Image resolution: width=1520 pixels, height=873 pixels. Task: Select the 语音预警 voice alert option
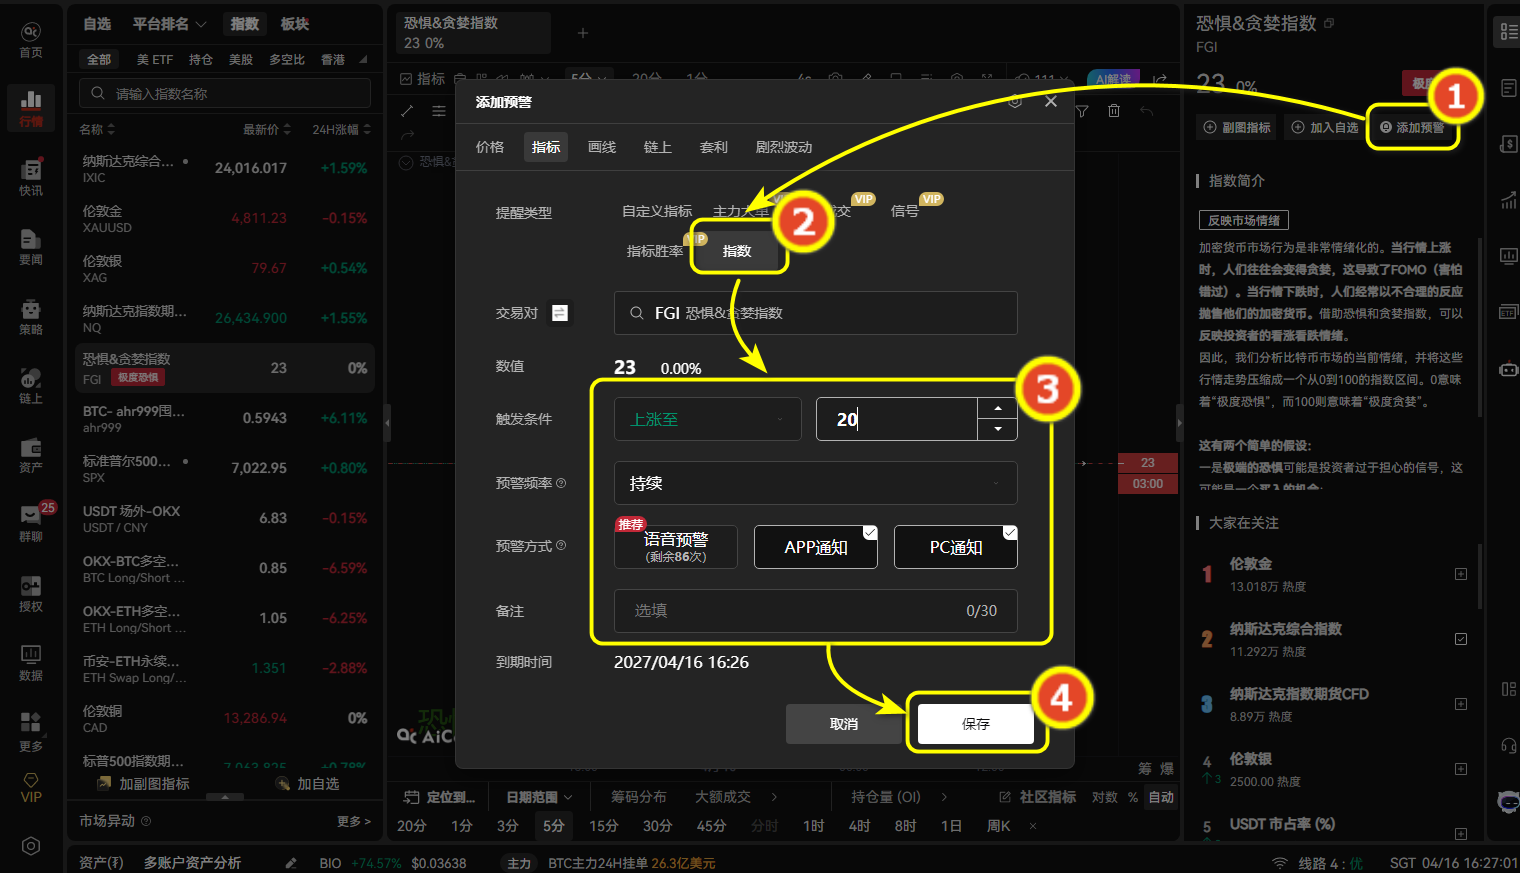tap(675, 546)
